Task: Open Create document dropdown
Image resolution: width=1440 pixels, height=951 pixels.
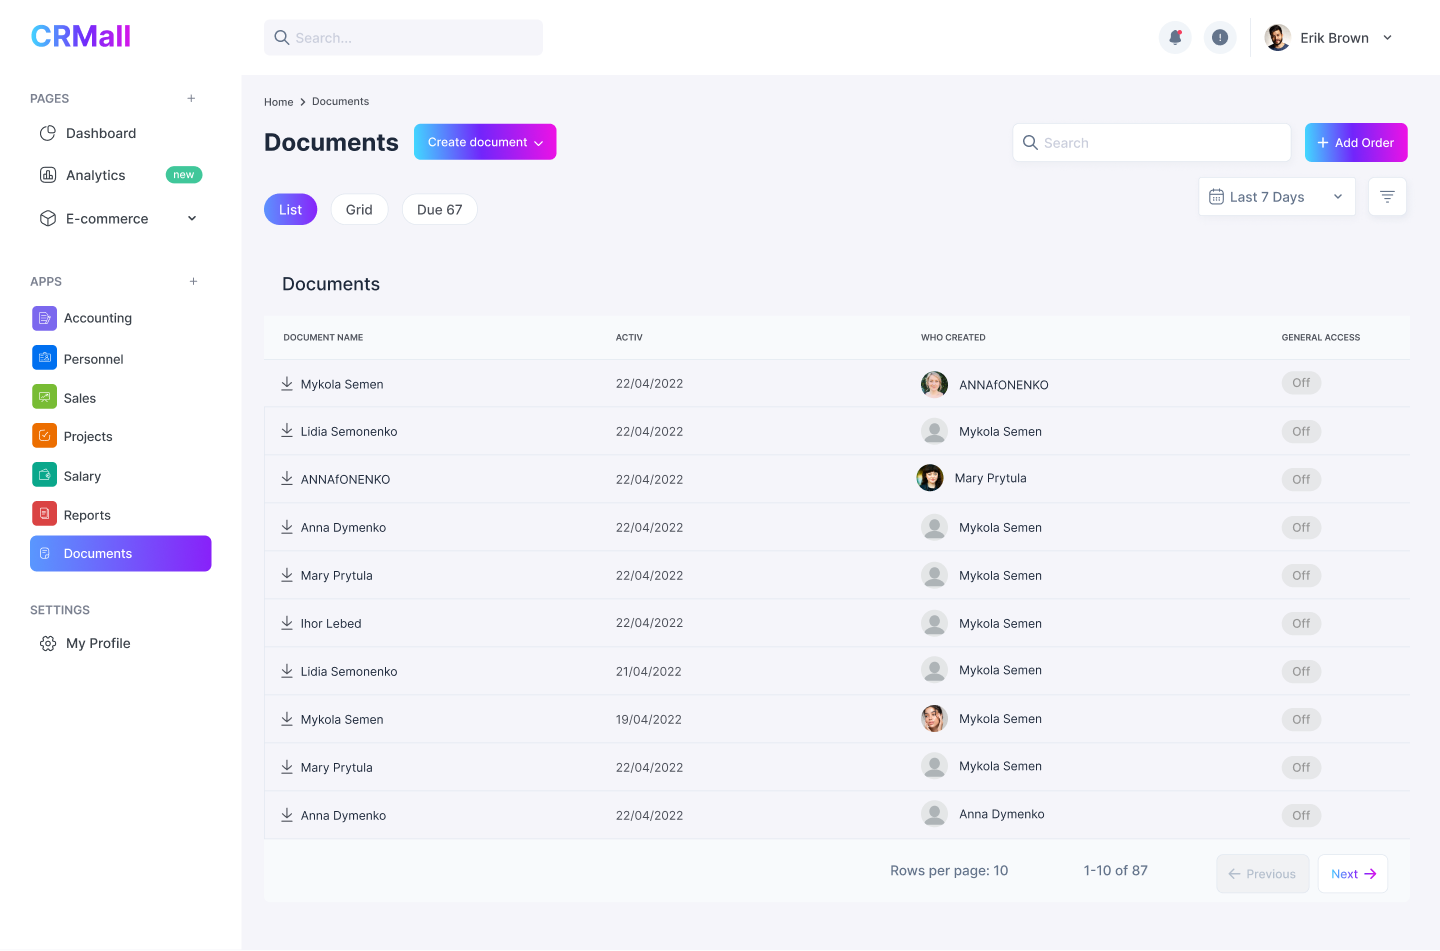Action: (485, 142)
